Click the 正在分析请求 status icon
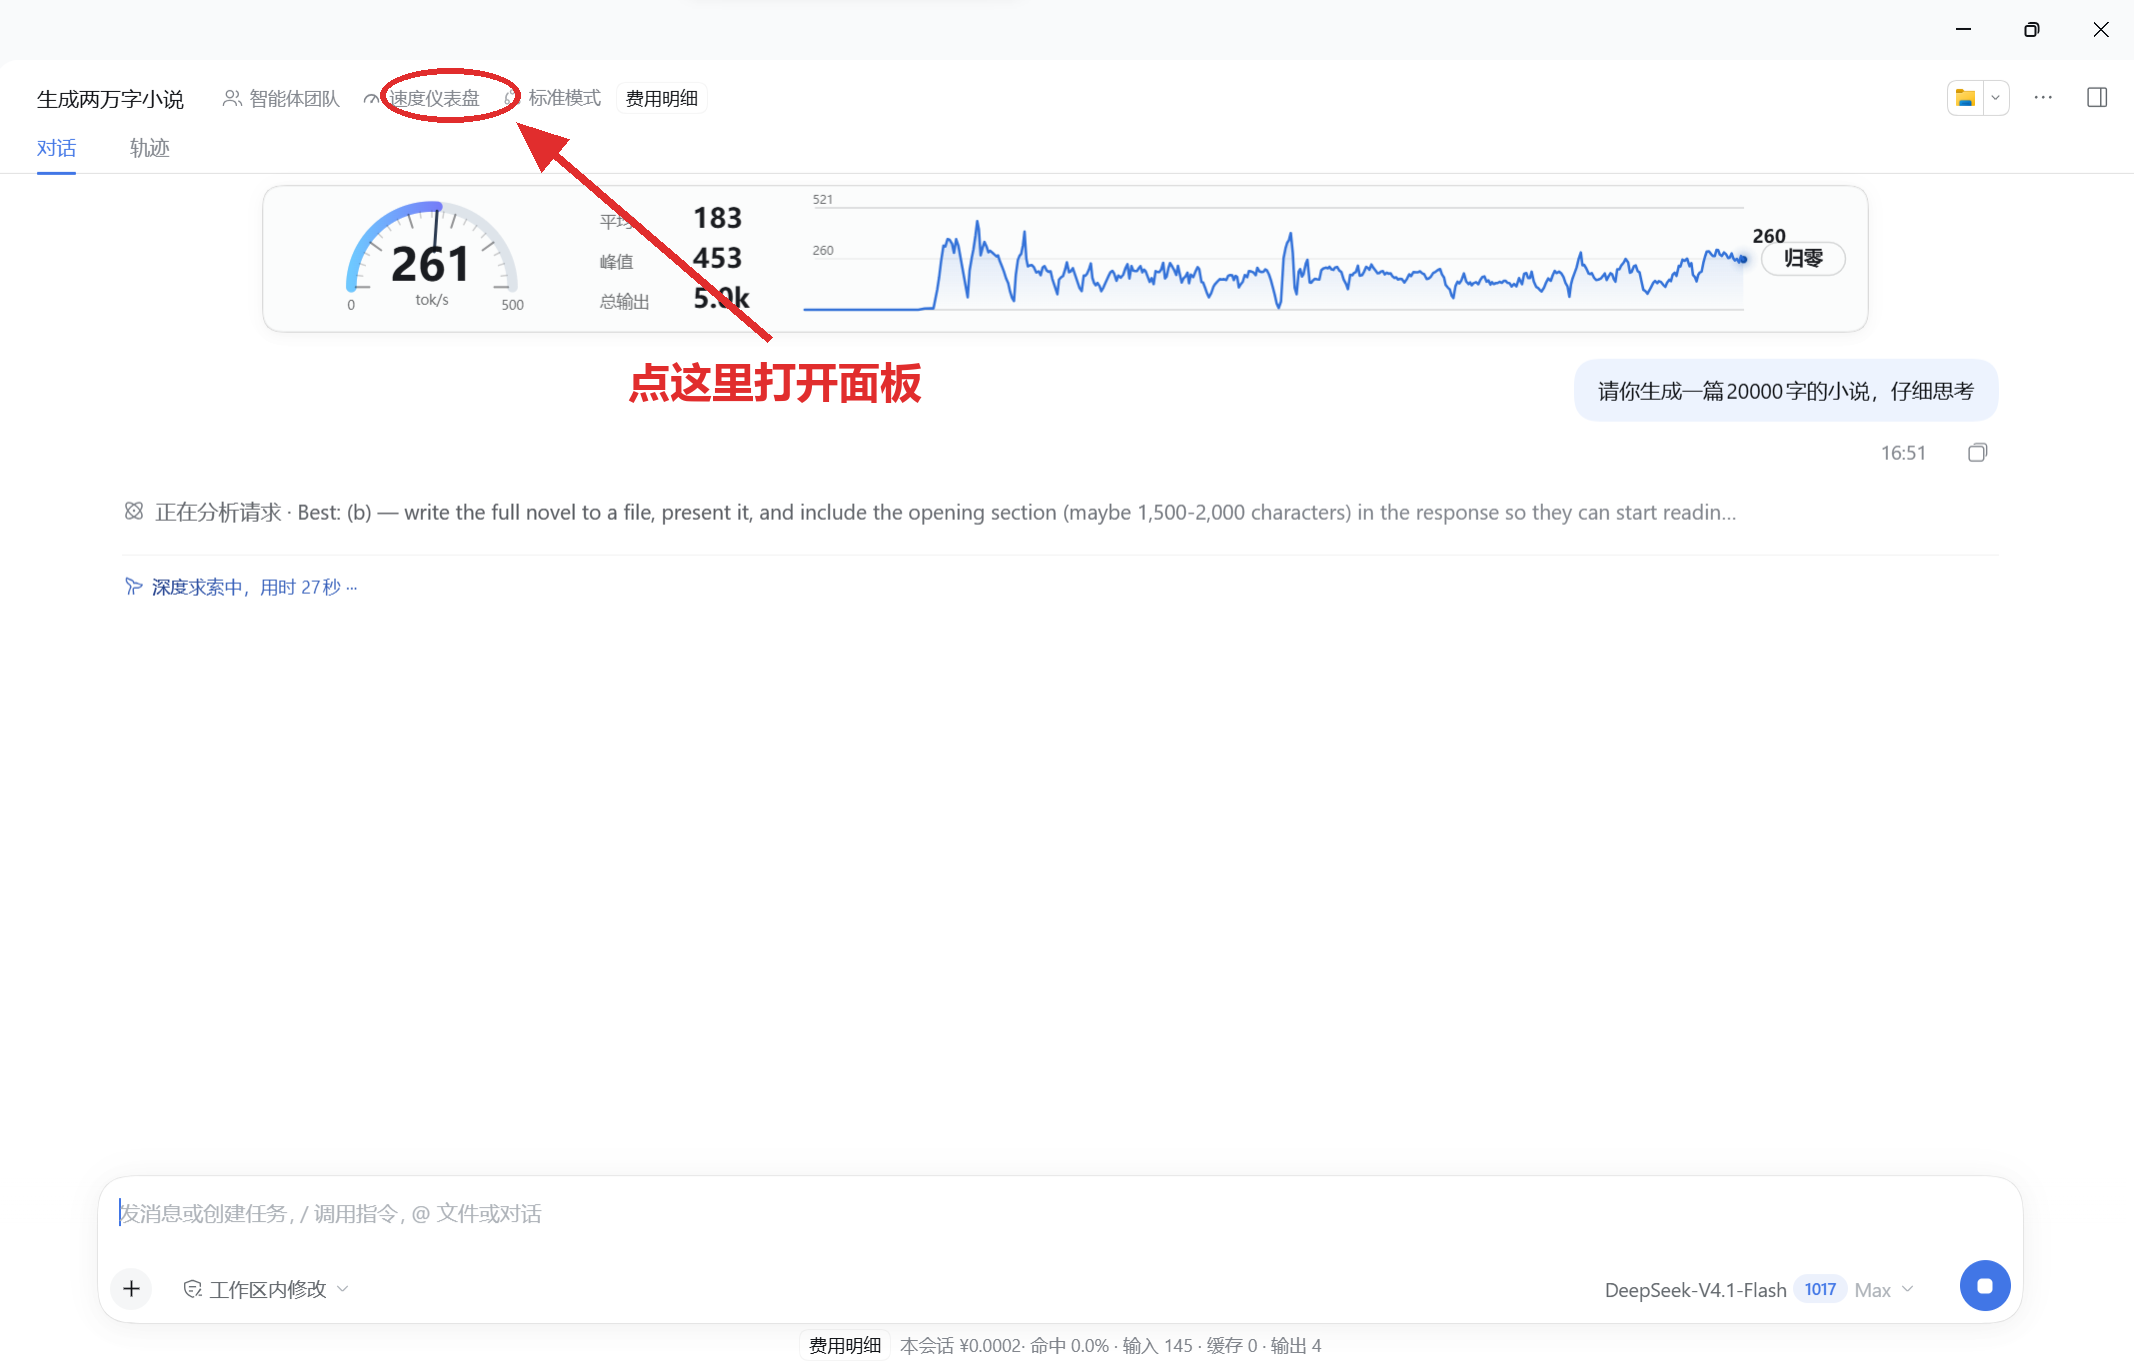 [134, 511]
